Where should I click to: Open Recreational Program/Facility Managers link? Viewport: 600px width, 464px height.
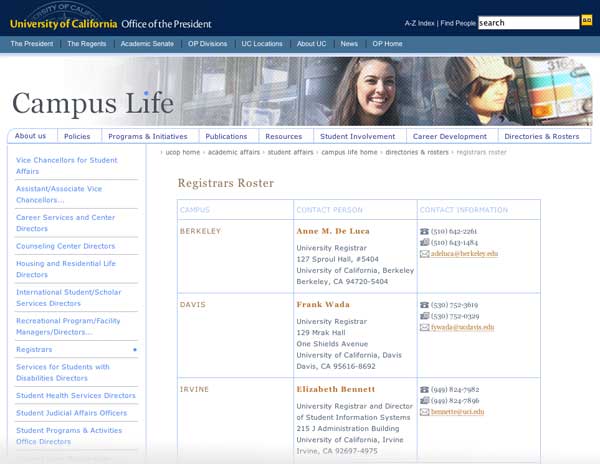pos(68,326)
